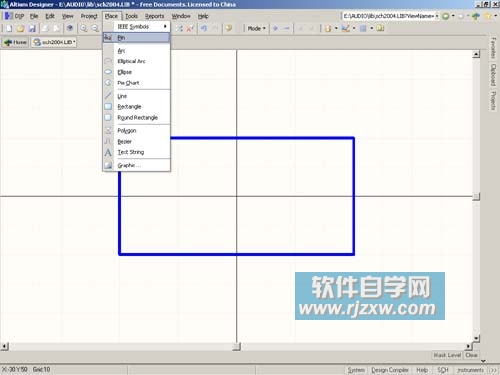Open the Mode dropdown
The height and width of the screenshot is (375, 500).
256,28
